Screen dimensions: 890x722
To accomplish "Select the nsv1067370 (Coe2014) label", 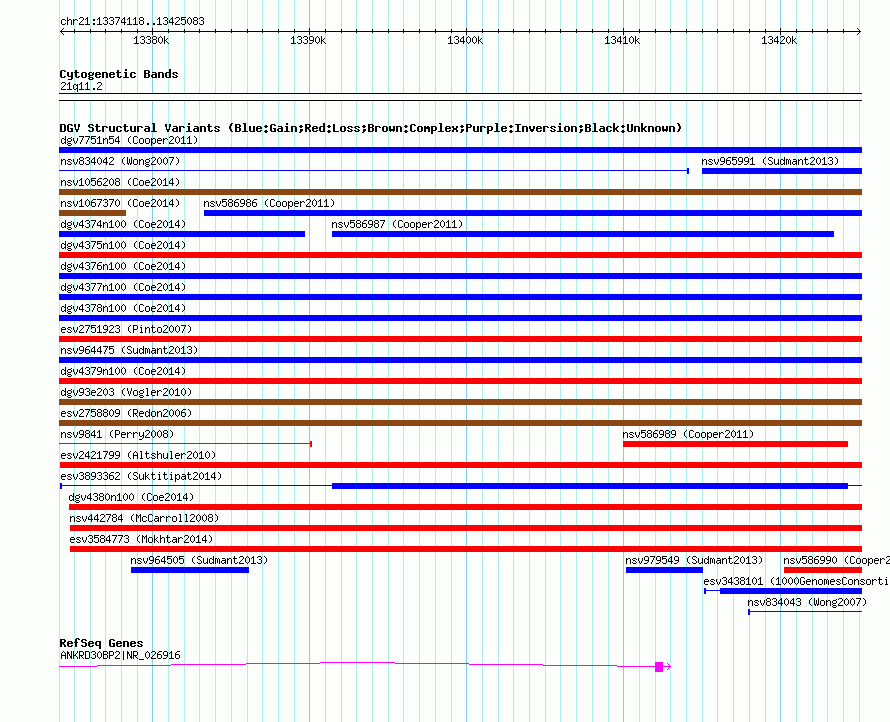I will tap(120, 203).
